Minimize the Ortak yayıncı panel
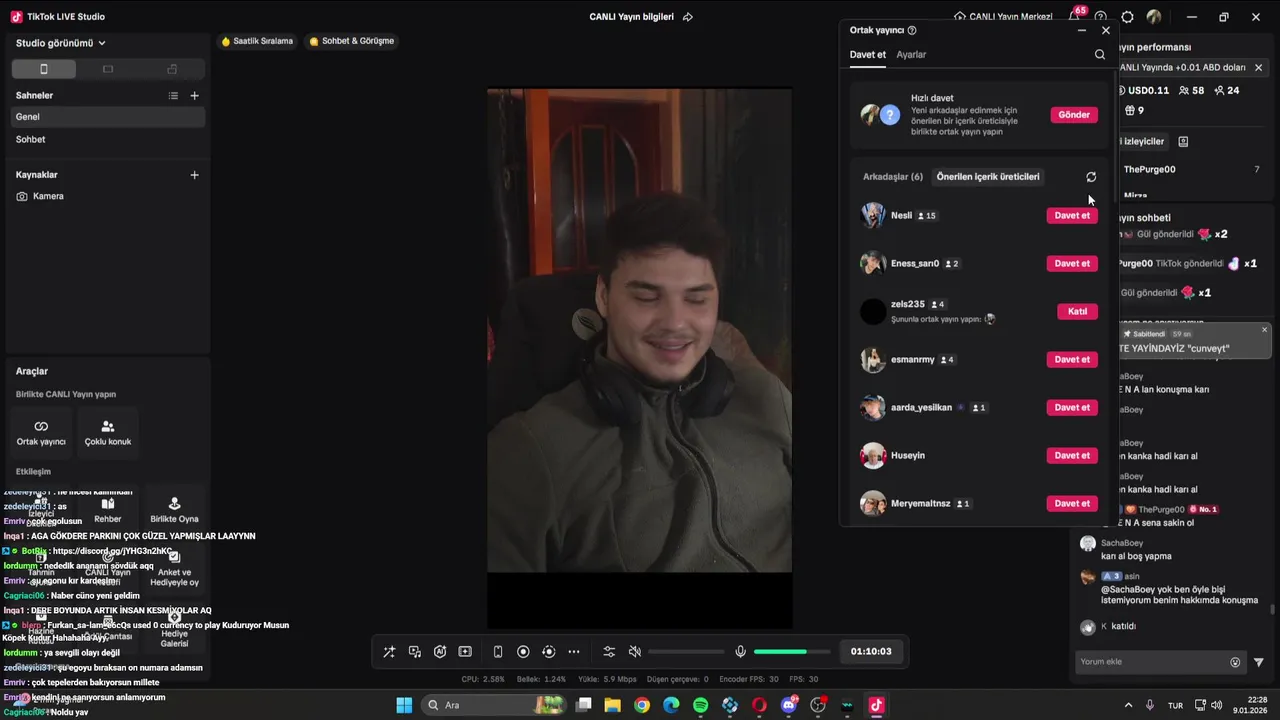This screenshot has width=1280, height=720. (x=1081, y=31)
